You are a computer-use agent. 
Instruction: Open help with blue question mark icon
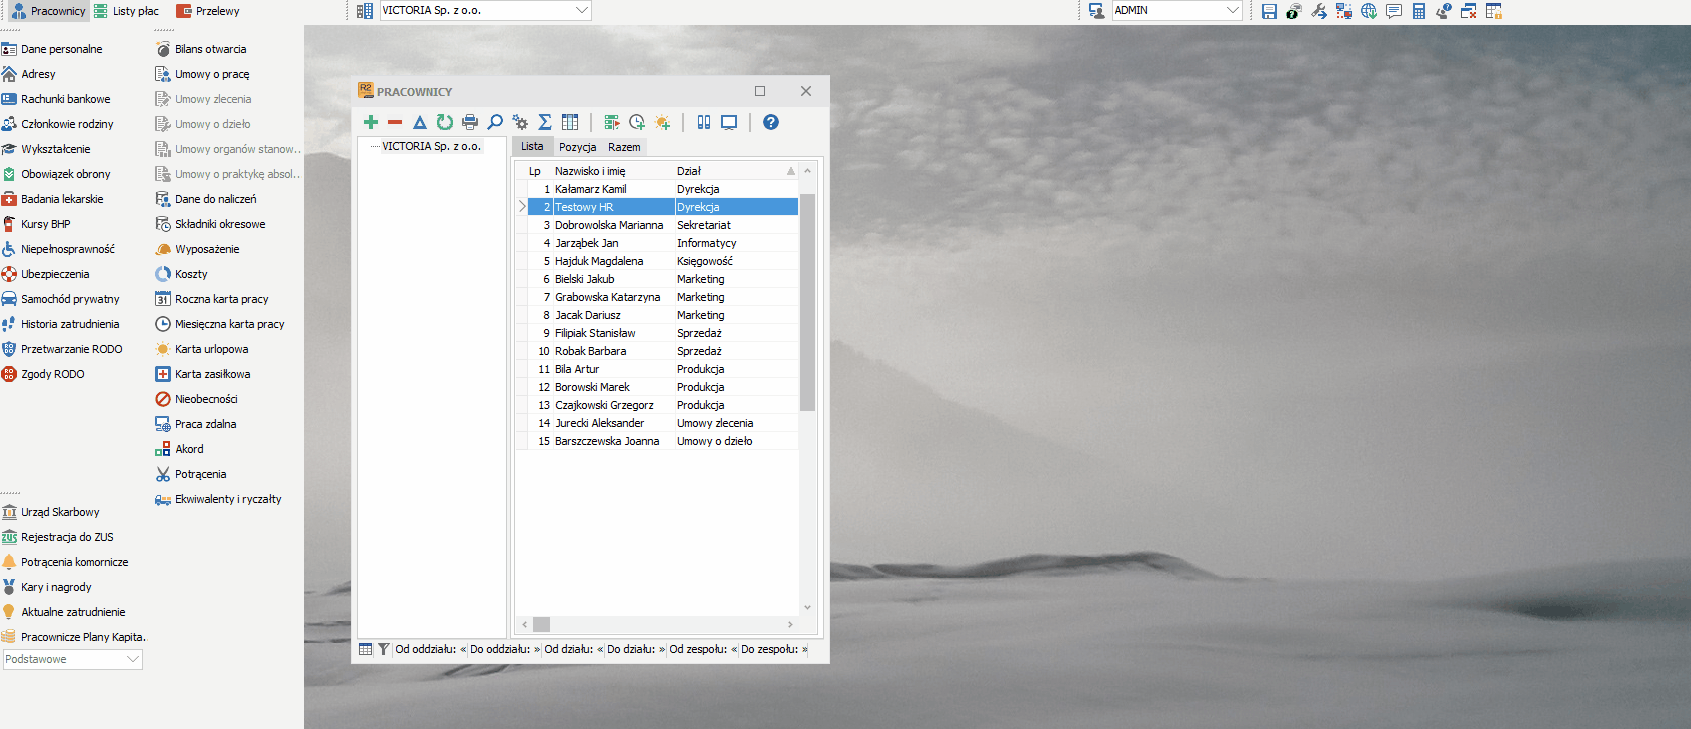pos(771,122)
